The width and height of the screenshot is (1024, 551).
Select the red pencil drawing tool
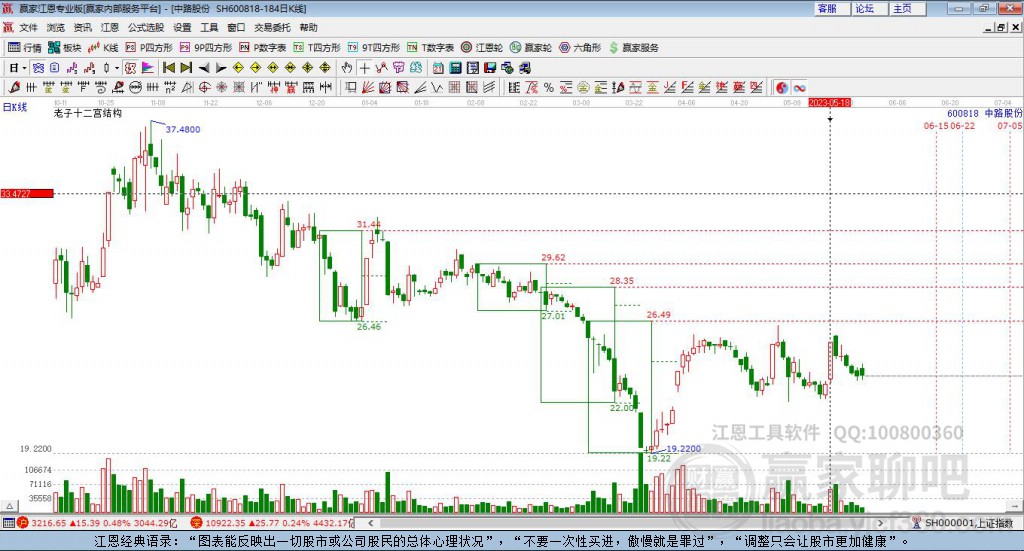tap(14, 87)
